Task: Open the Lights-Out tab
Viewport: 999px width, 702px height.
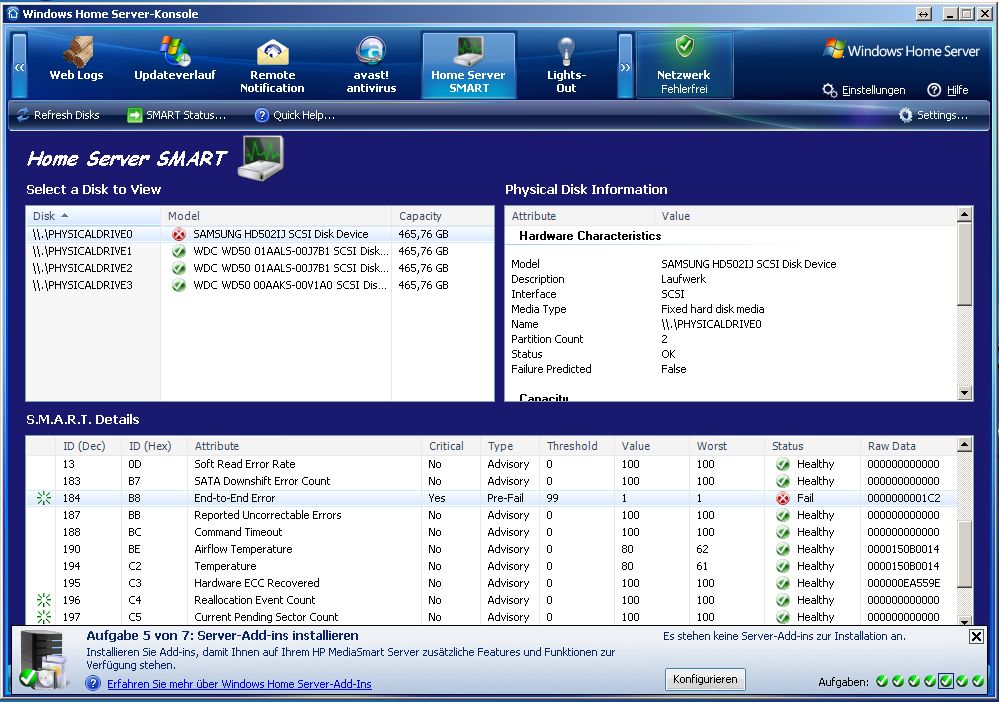Action: [x=566, y=65]
